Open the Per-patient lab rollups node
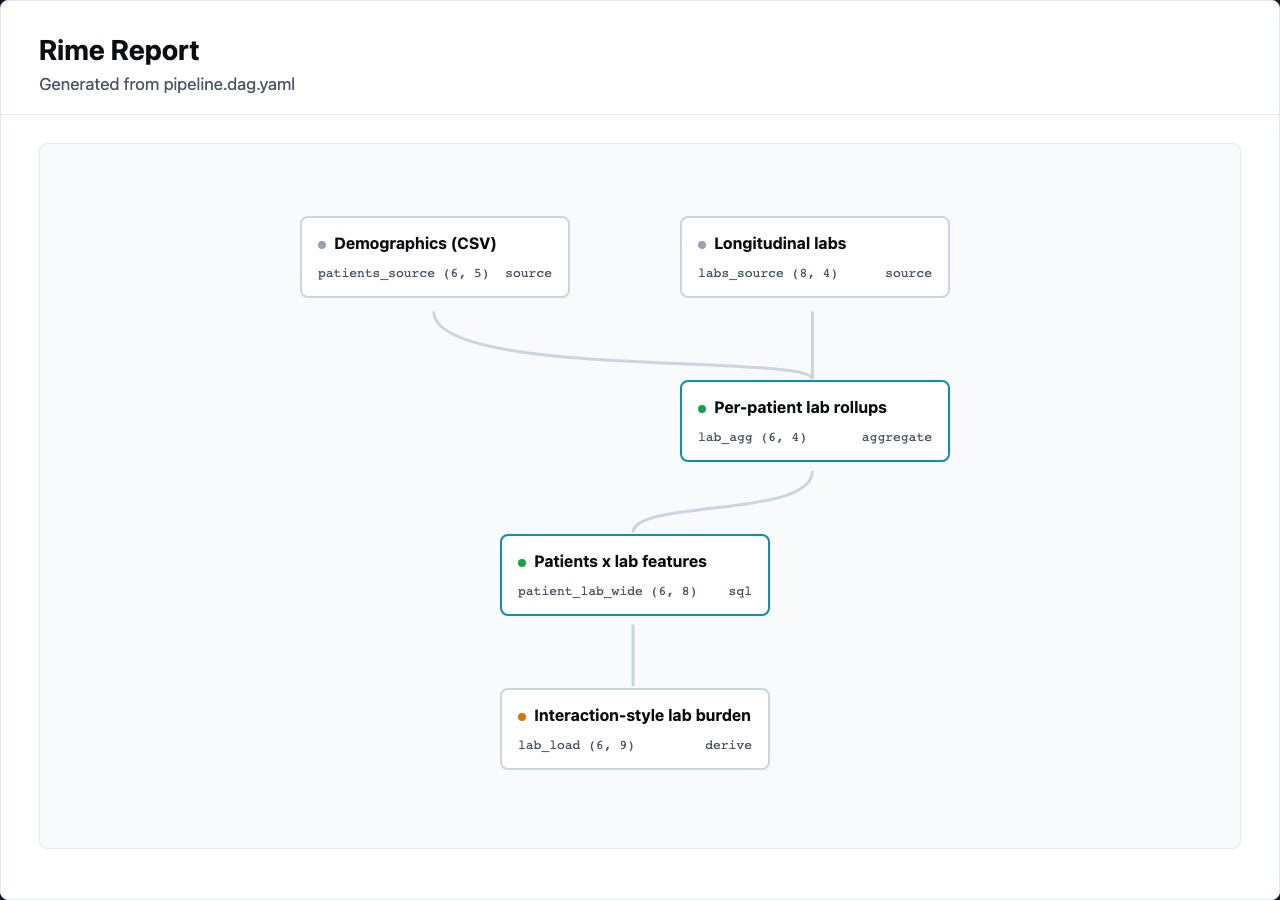This screenshot has width=1280, height=900. [x=815, y=421]
